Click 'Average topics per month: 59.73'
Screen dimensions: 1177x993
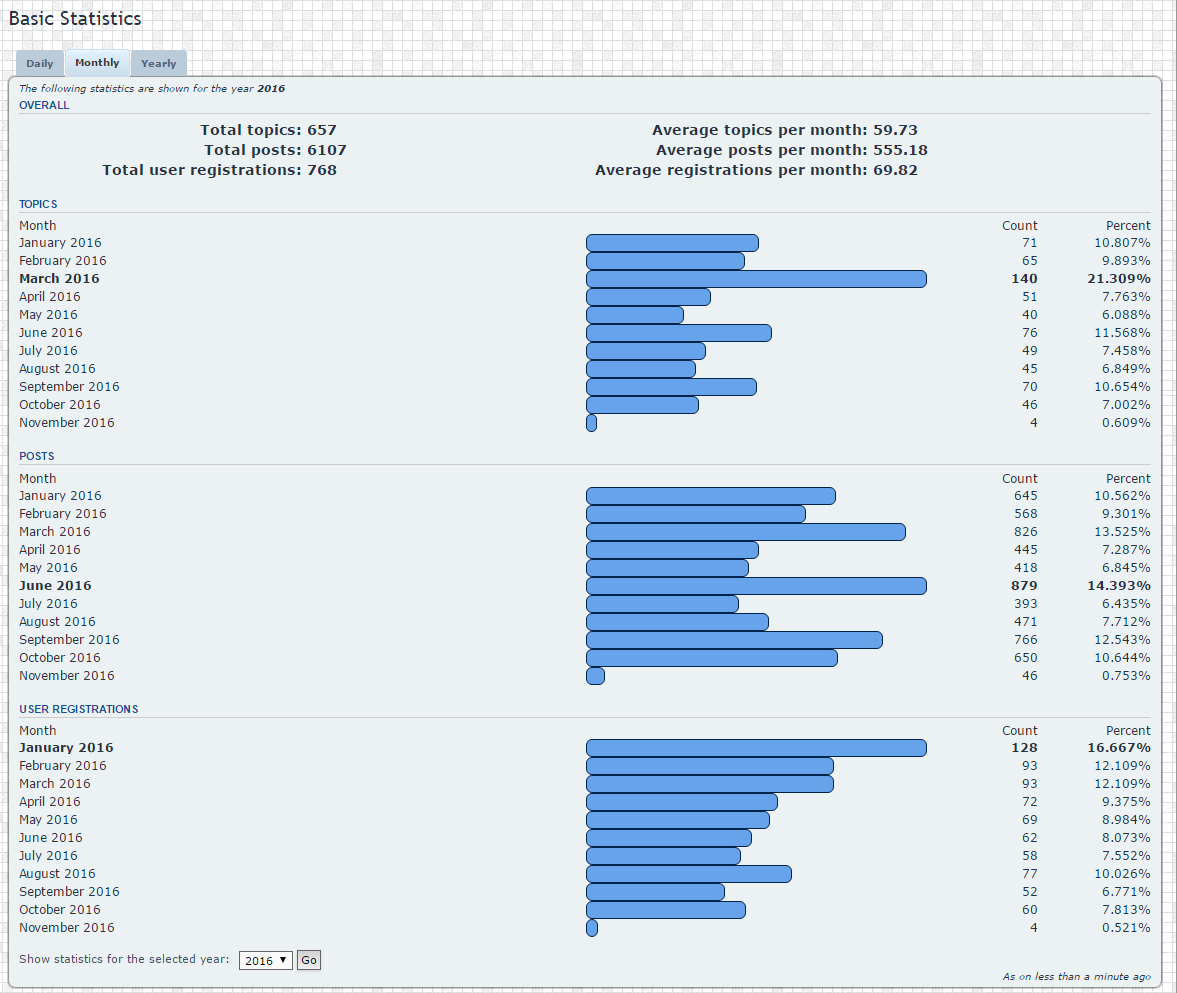(784, 130)
